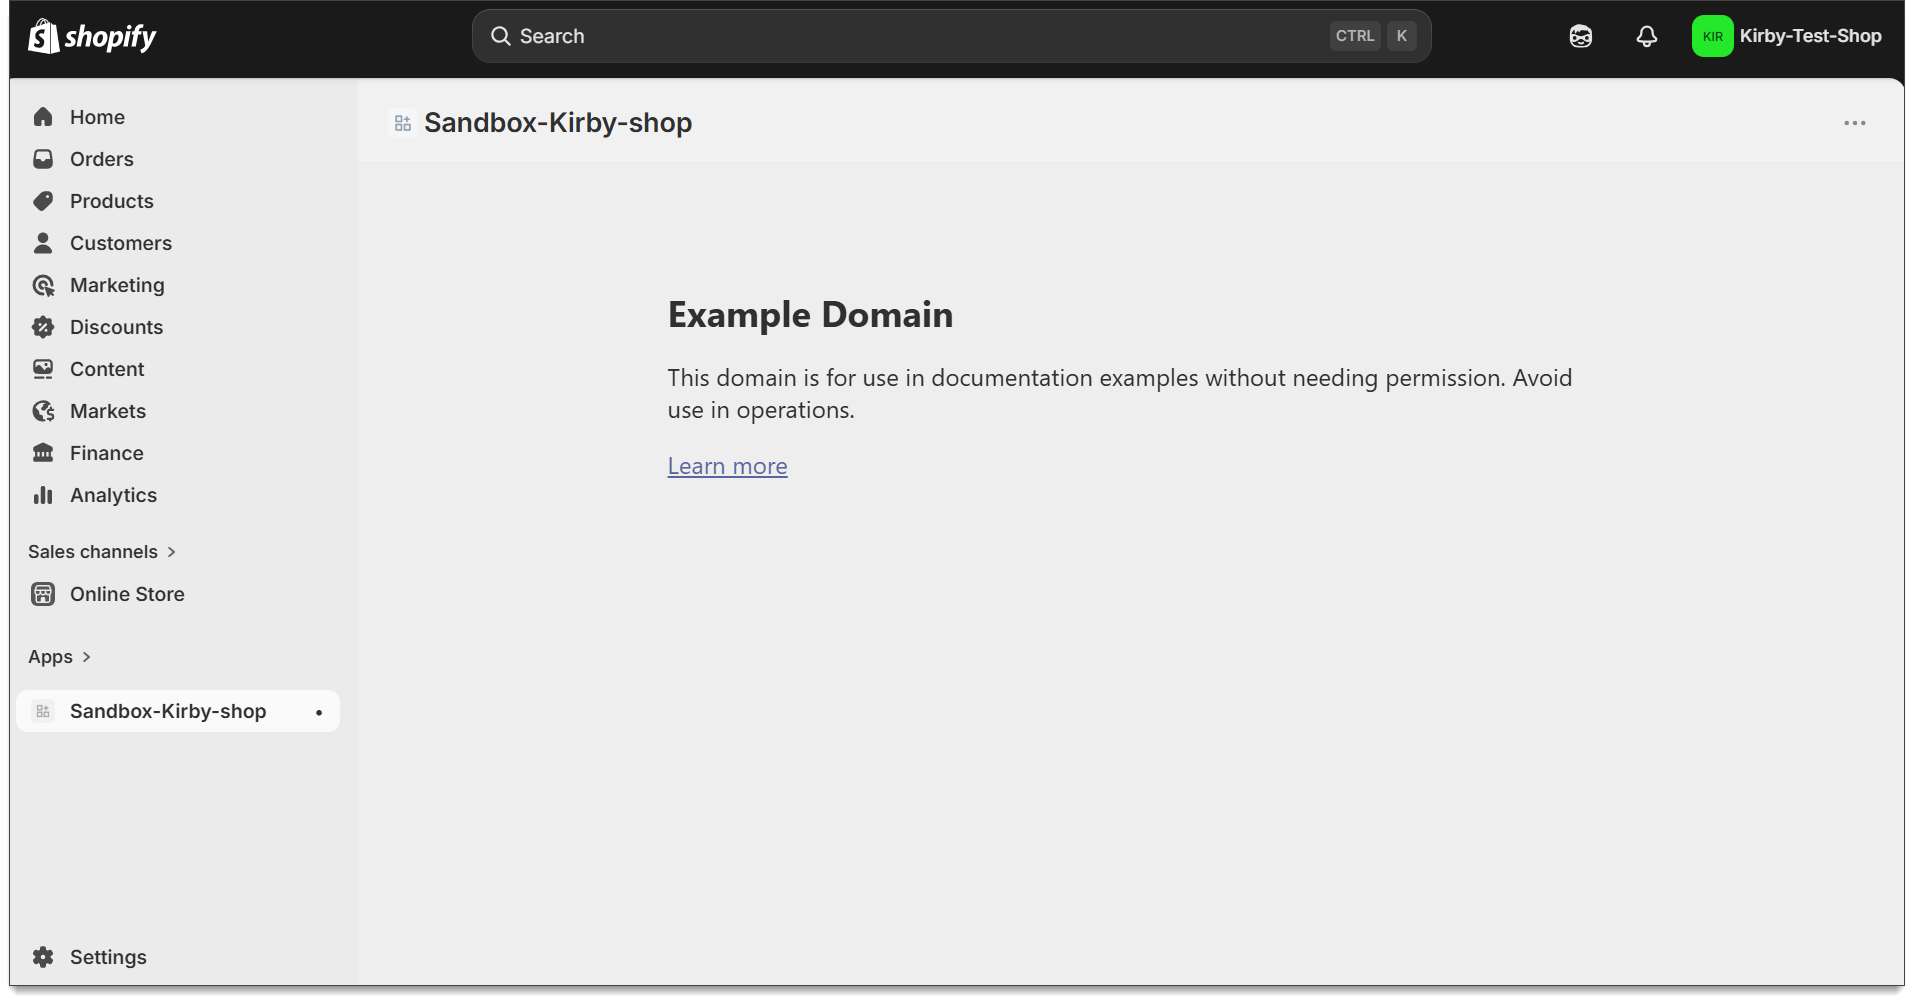Click the Shopify logo
Screen dimensions: 1914x1004
point(92,37)
